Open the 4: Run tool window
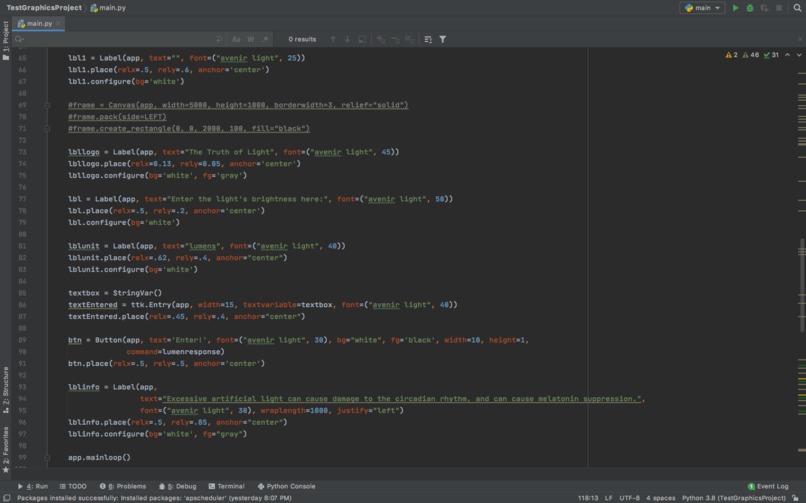The width and height of the screenshot is (806, 503). coord(33,486)
